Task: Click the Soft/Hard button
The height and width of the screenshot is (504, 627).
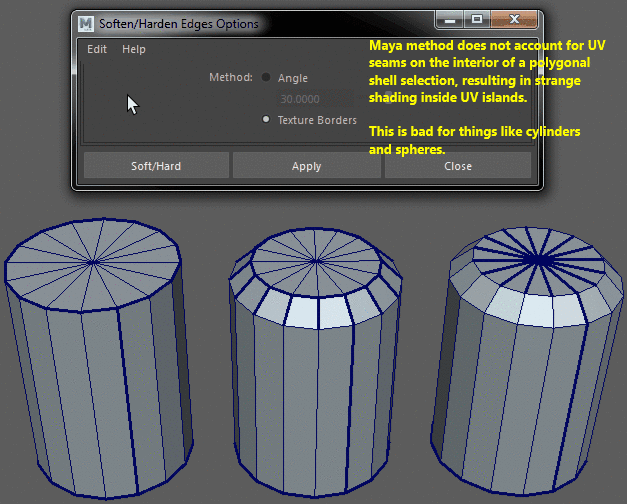Action: pyautogui.click(x=156, y=166)
